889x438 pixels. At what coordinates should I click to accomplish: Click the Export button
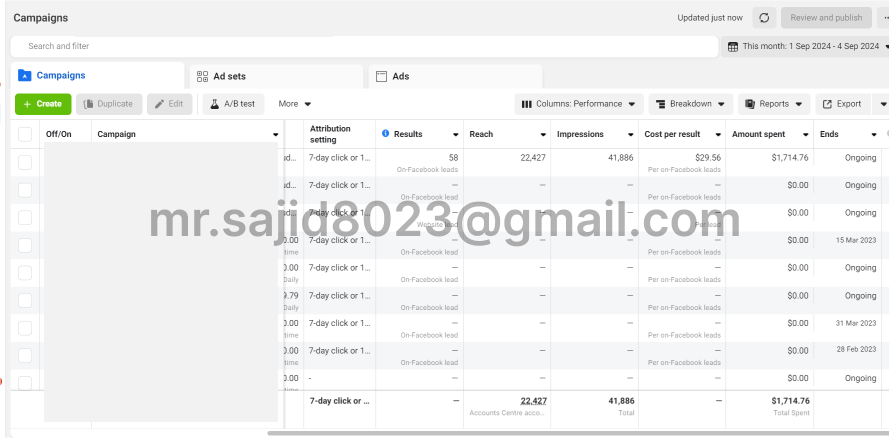point(842,104)
